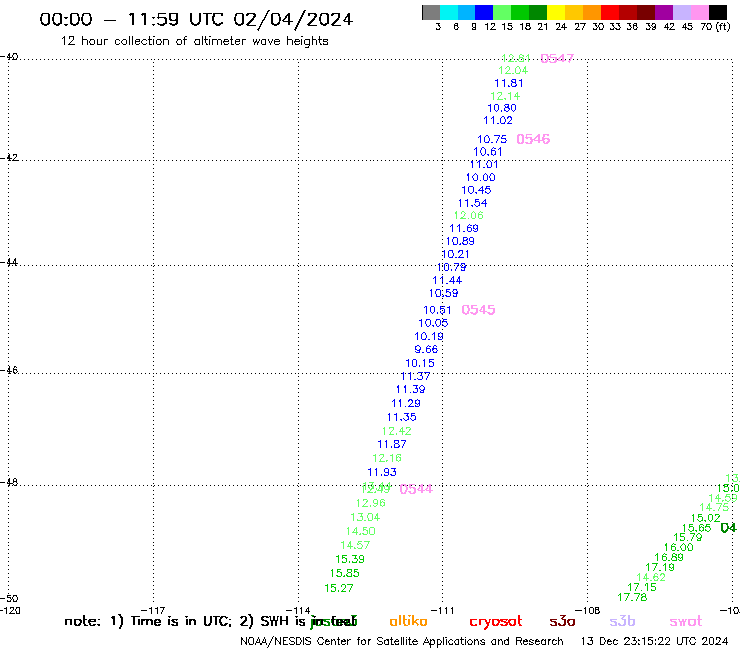The height and width of the screenshot is (650, 740).
Task: Click the wave height value 15.85
Action: (345, 574)
